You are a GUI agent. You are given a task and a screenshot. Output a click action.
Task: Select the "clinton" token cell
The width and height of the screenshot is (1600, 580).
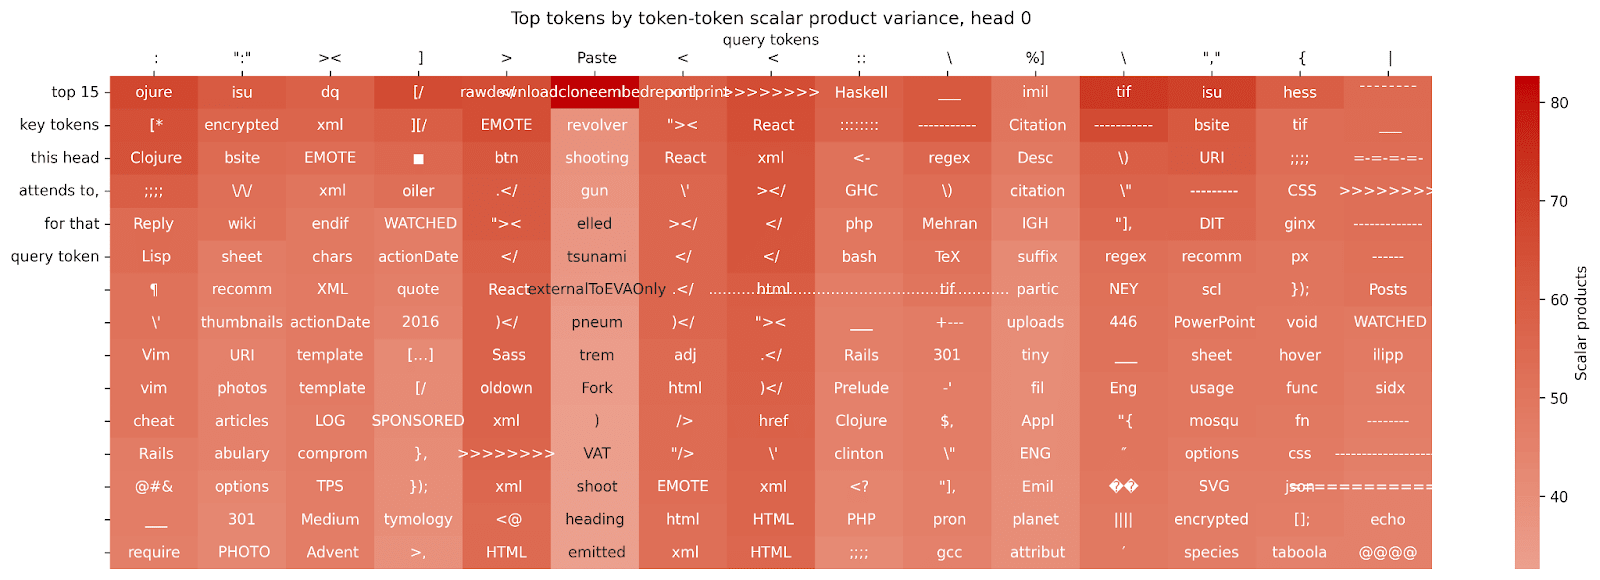point(859,454)
